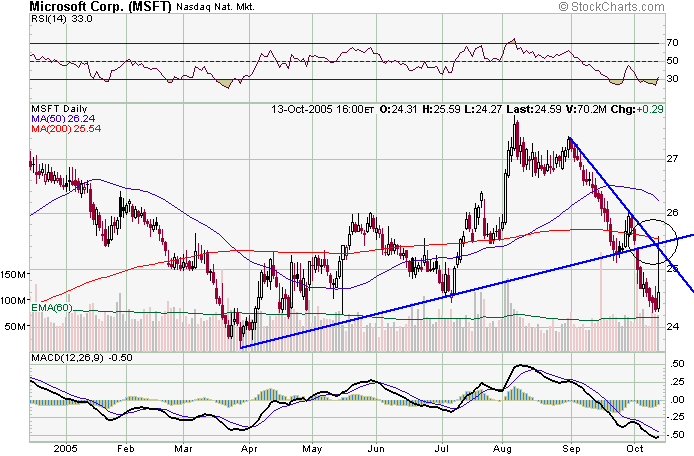694x456 pixels.
Task: Click the Chg:+0.29 change value
Action: tap(637, 109)
